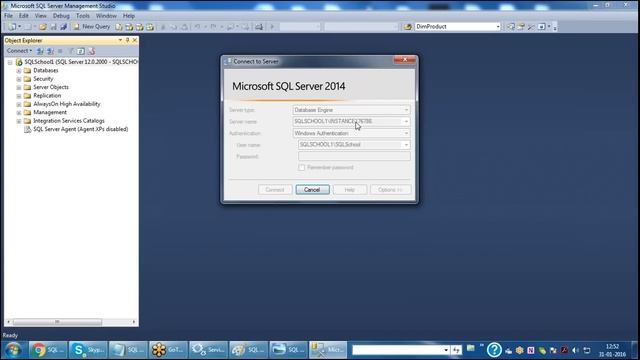The width and height of the screenshot is (640, 360).
Task: Click the Analysis Services XMLA Query icon
Action: pyautogui.click(x=150, y=27)
